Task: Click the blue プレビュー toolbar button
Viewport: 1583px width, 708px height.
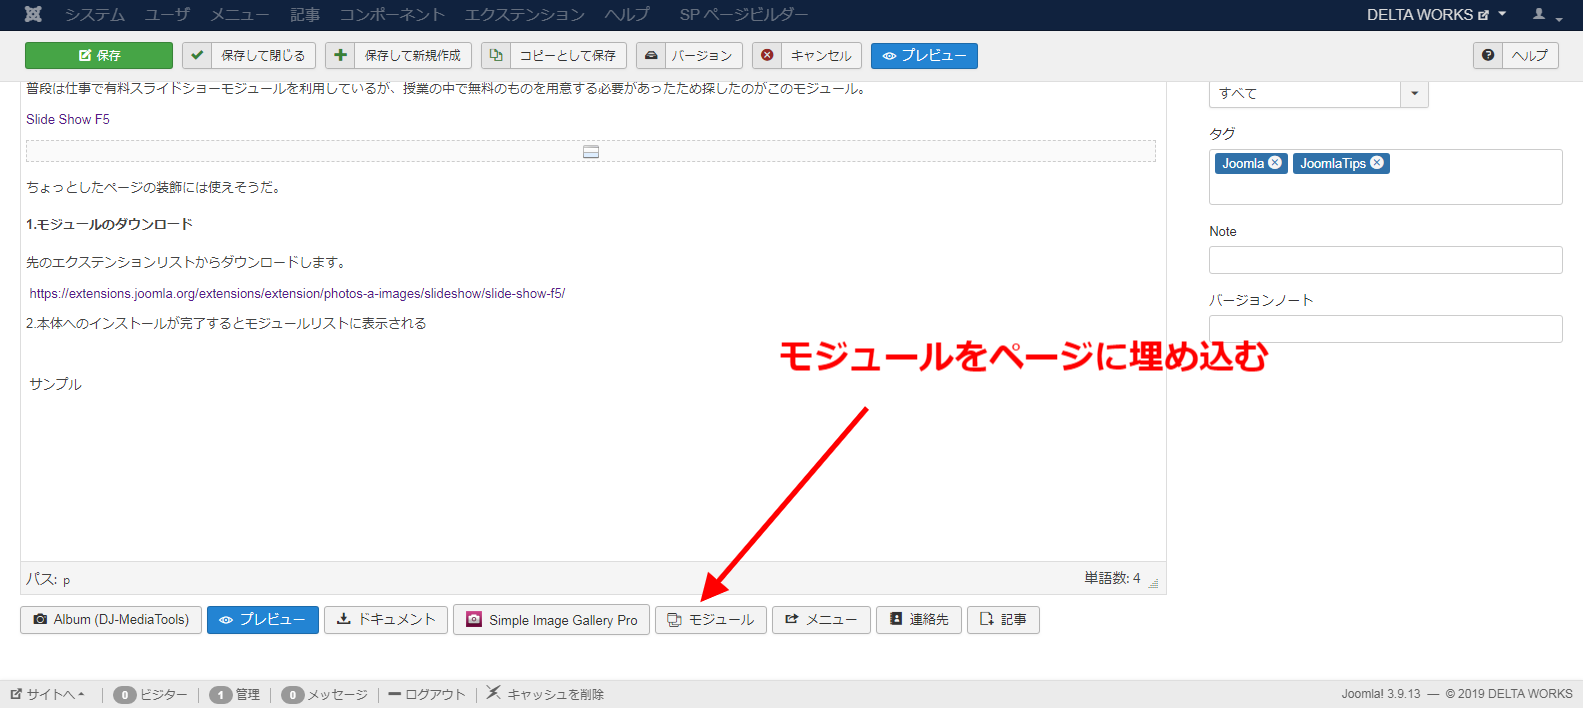Action: point(924,55)
